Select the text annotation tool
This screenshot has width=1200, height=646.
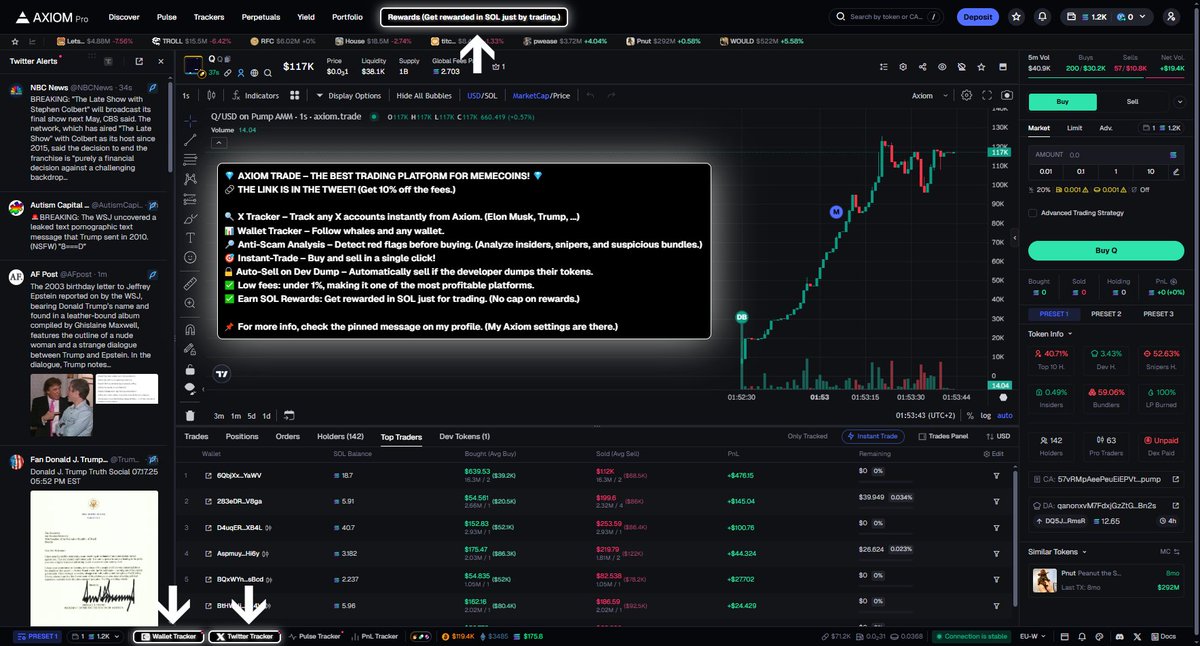pos(190,237)
